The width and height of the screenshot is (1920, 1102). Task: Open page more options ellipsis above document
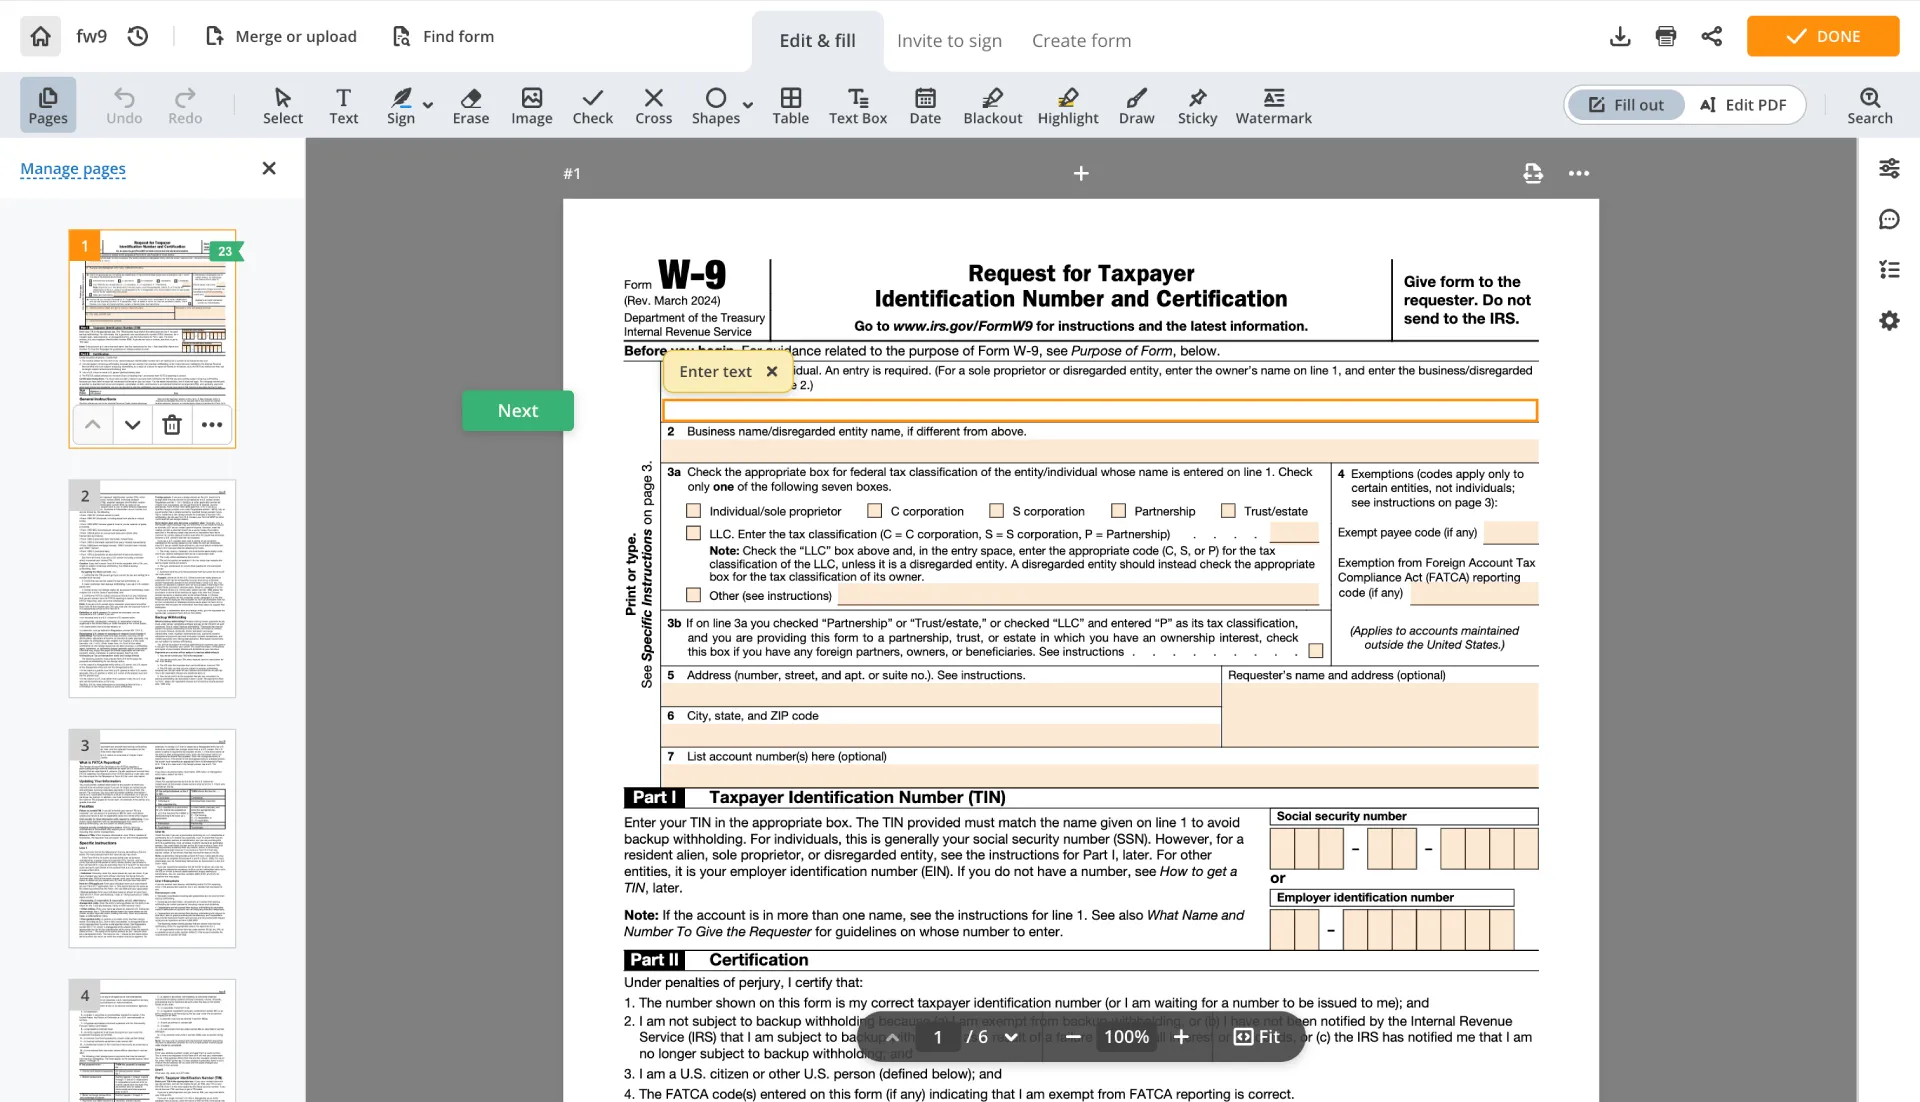[x=1579, y=173]
